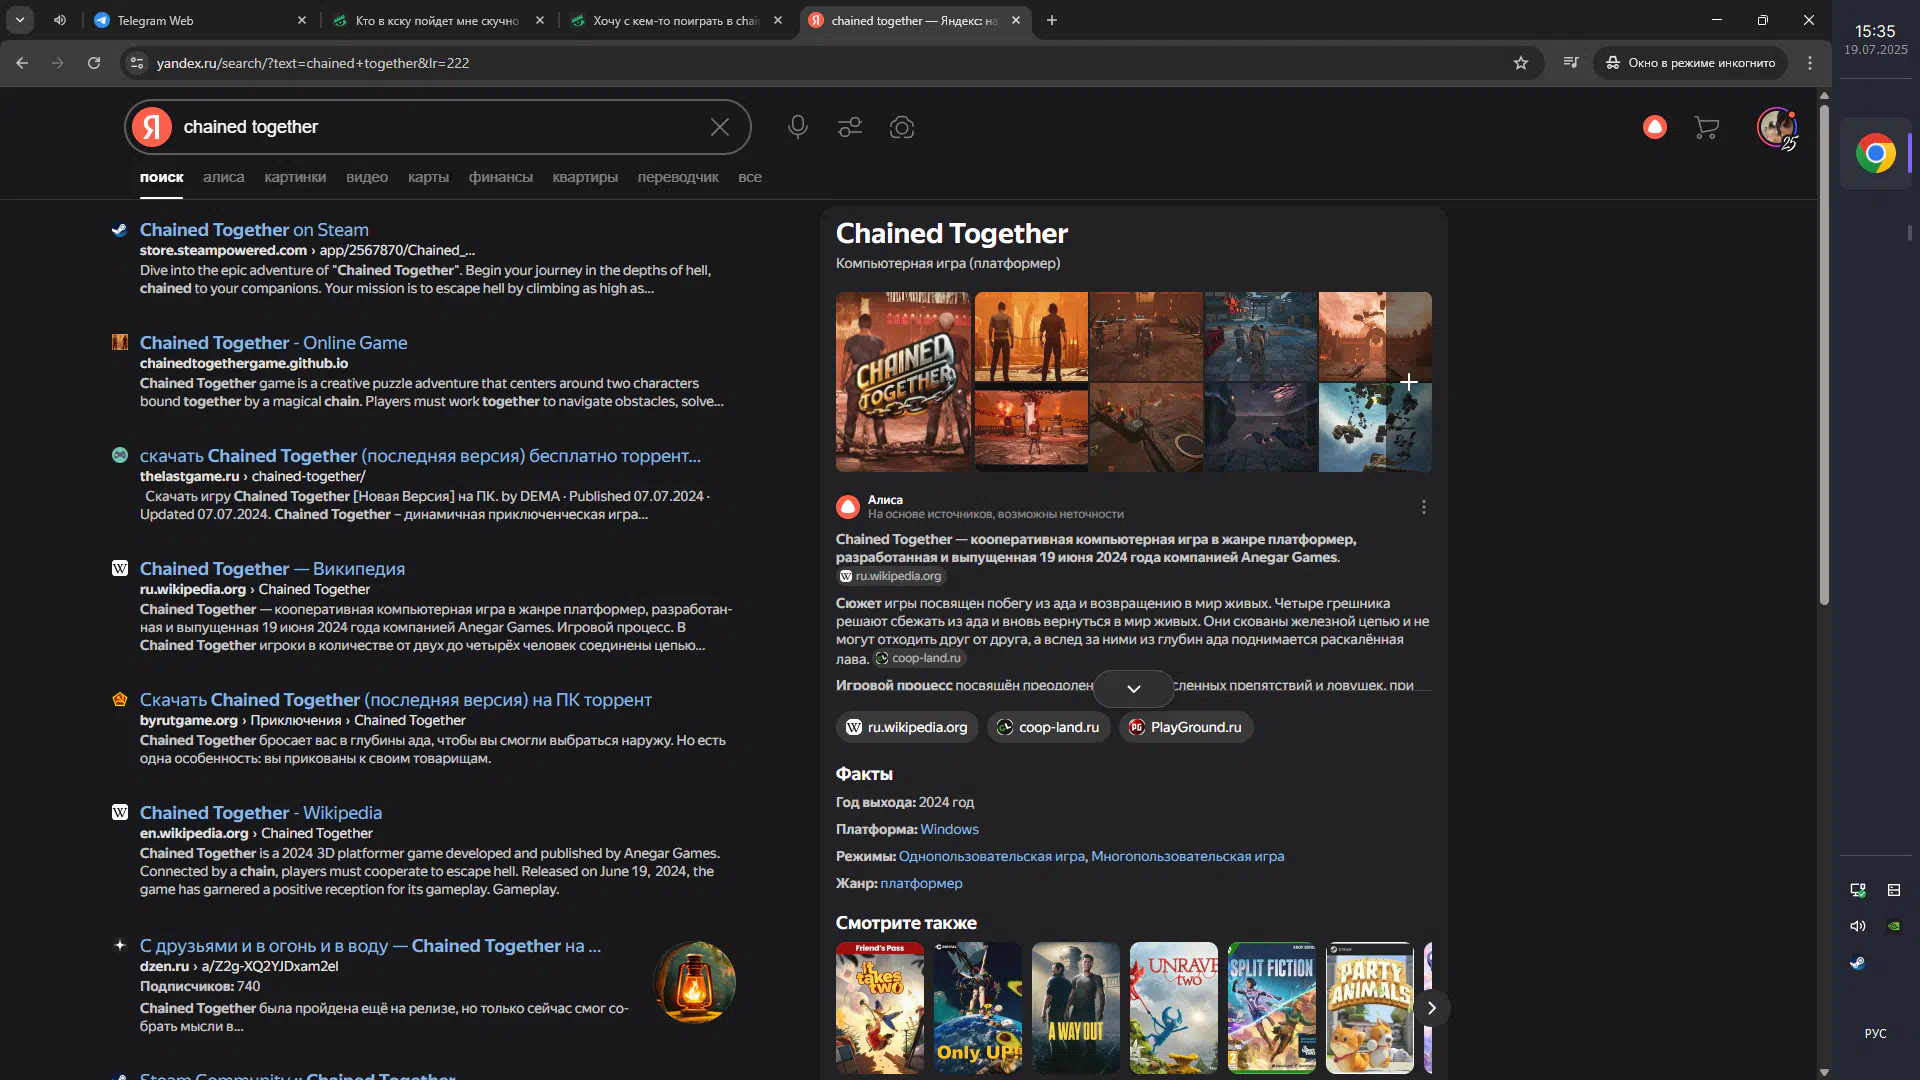
Task: Expand the Alice summary with chevron
Action: point(1133,689)
